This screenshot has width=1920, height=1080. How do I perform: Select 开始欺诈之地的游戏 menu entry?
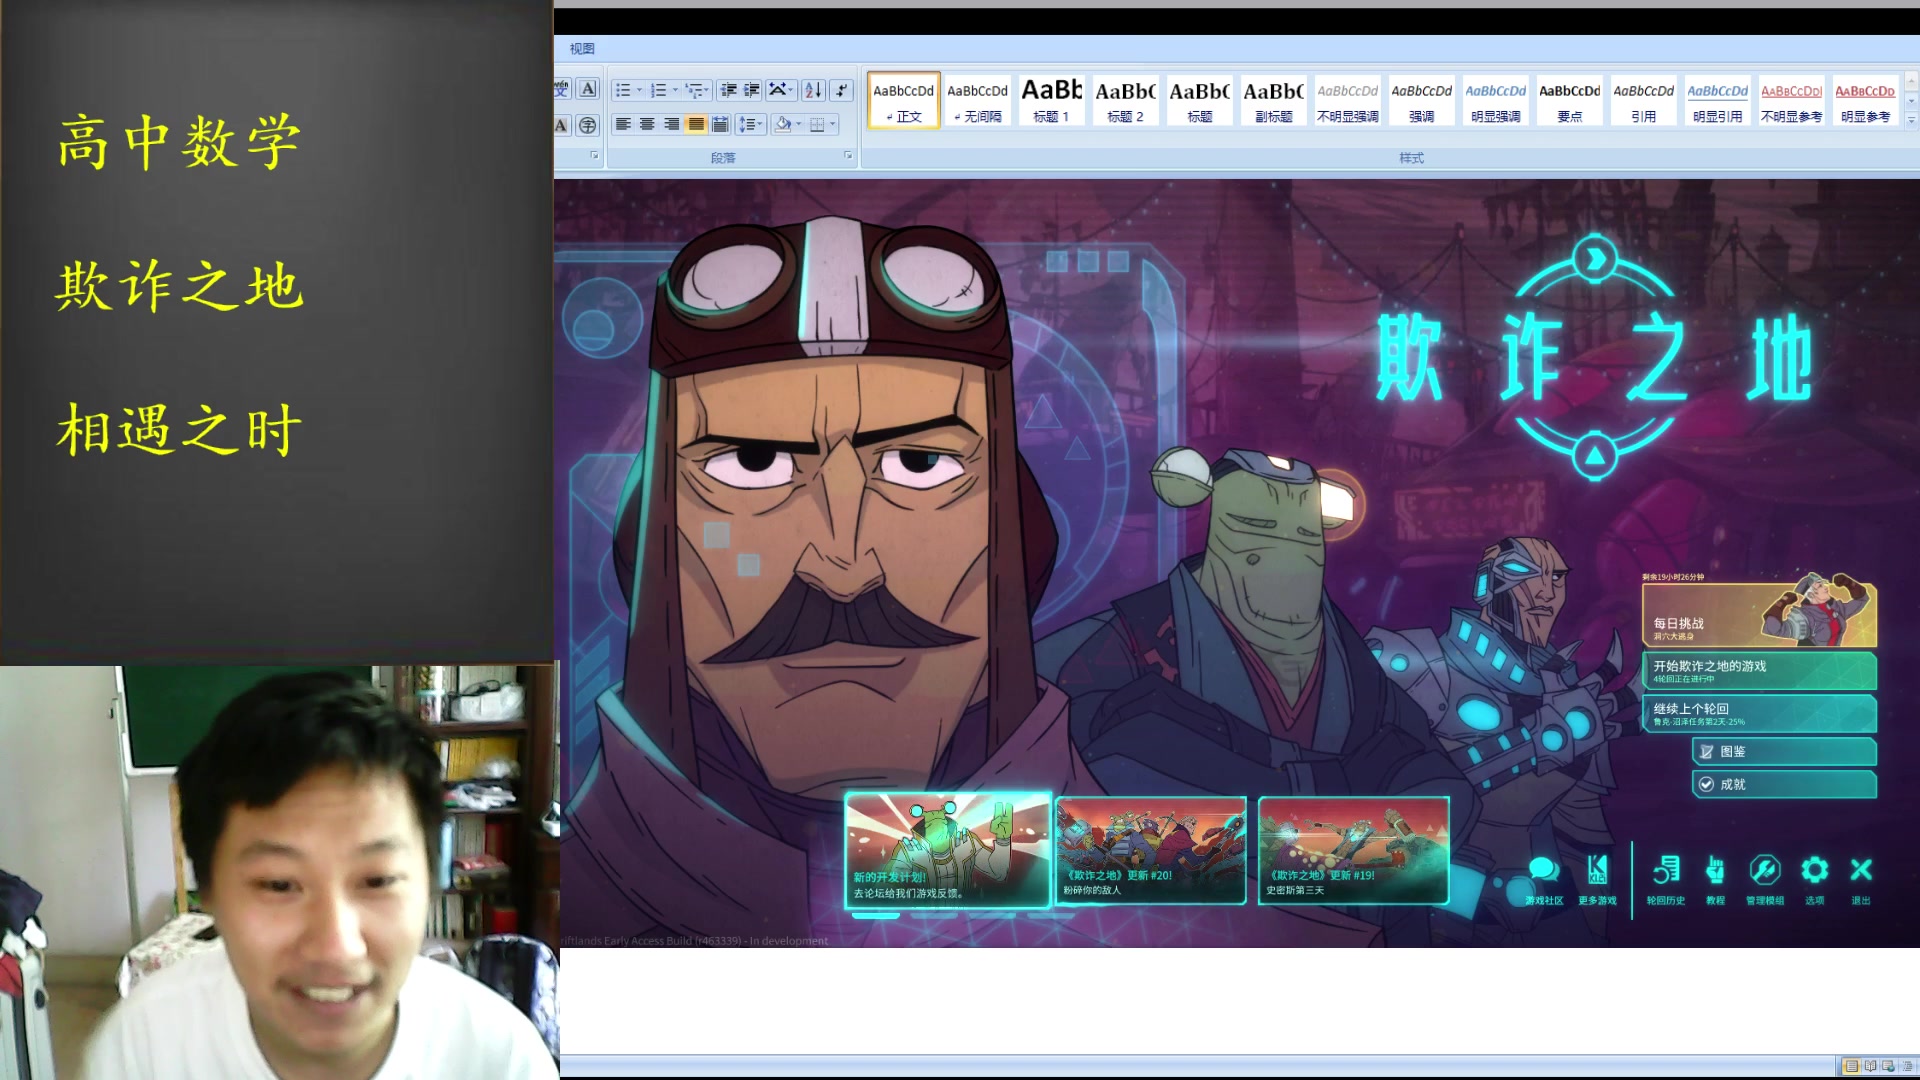click(x=1759, y=671)
